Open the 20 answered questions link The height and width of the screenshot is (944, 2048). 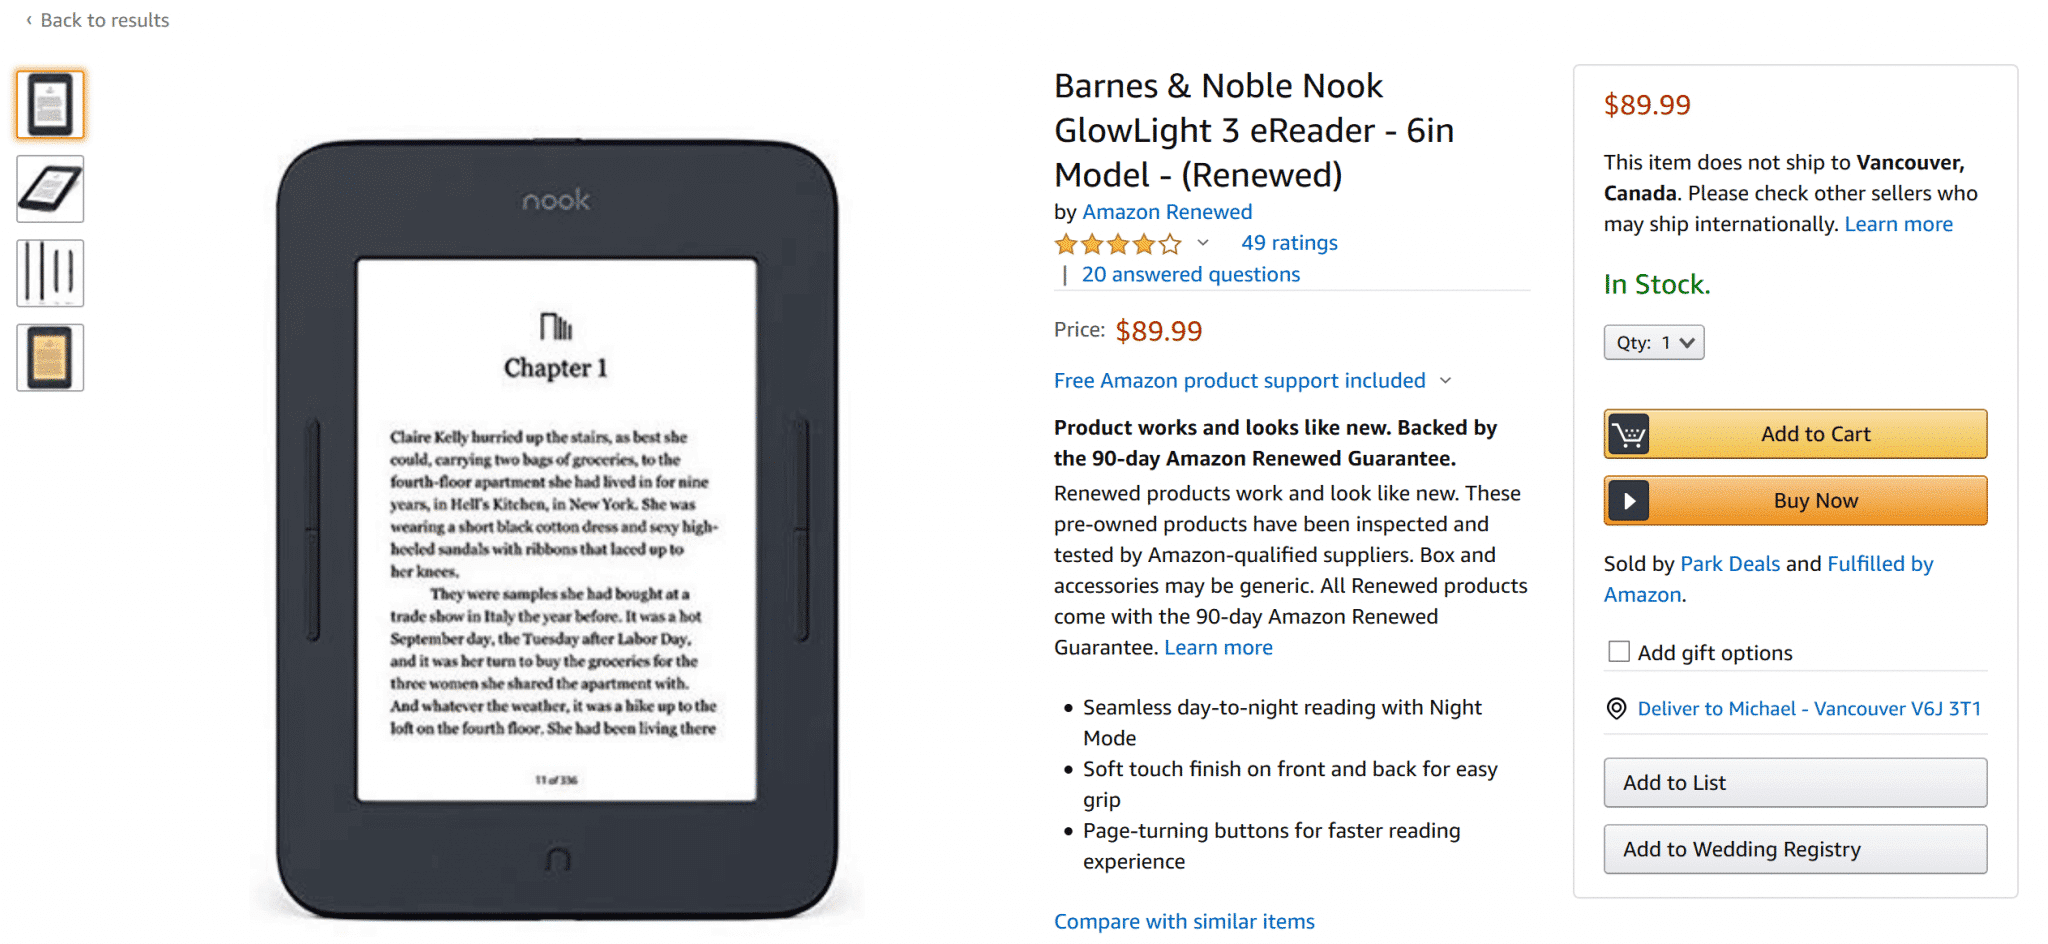coord(1191,275)
